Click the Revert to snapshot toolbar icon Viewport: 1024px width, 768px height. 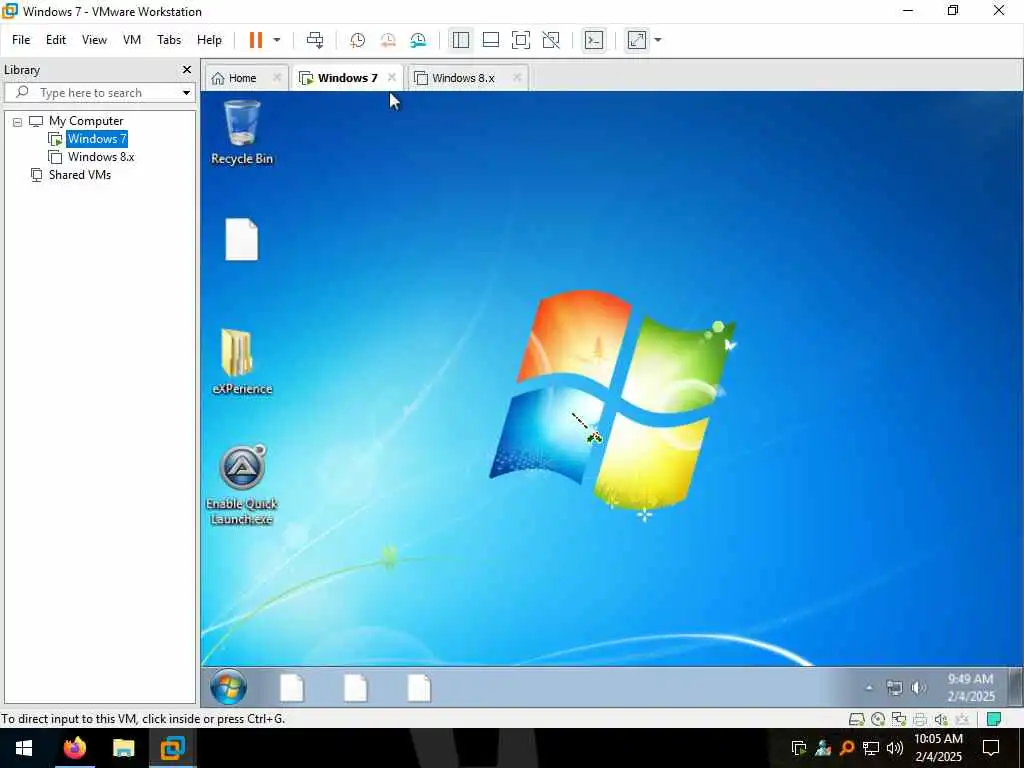[388, 40]
